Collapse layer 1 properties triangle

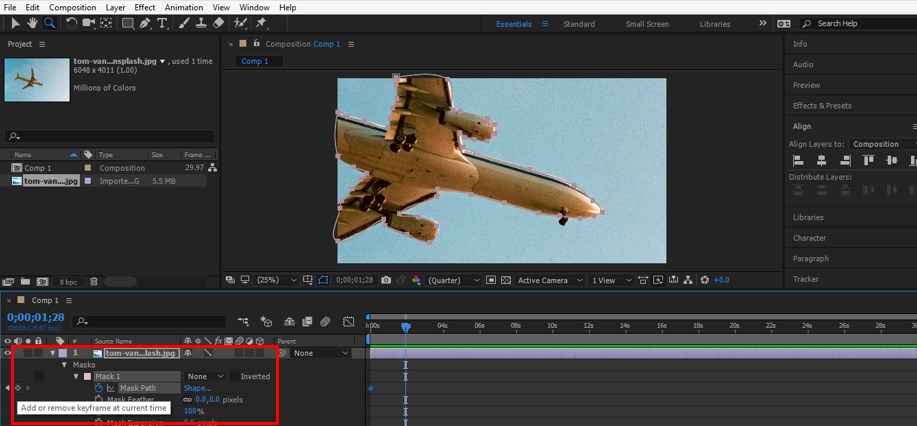(x=53, y=353)
